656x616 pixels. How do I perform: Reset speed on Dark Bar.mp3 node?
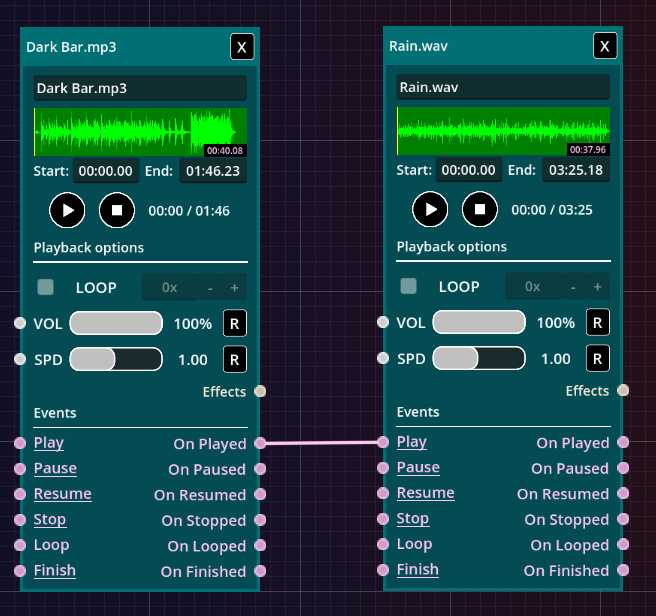(x=234, y=359)
